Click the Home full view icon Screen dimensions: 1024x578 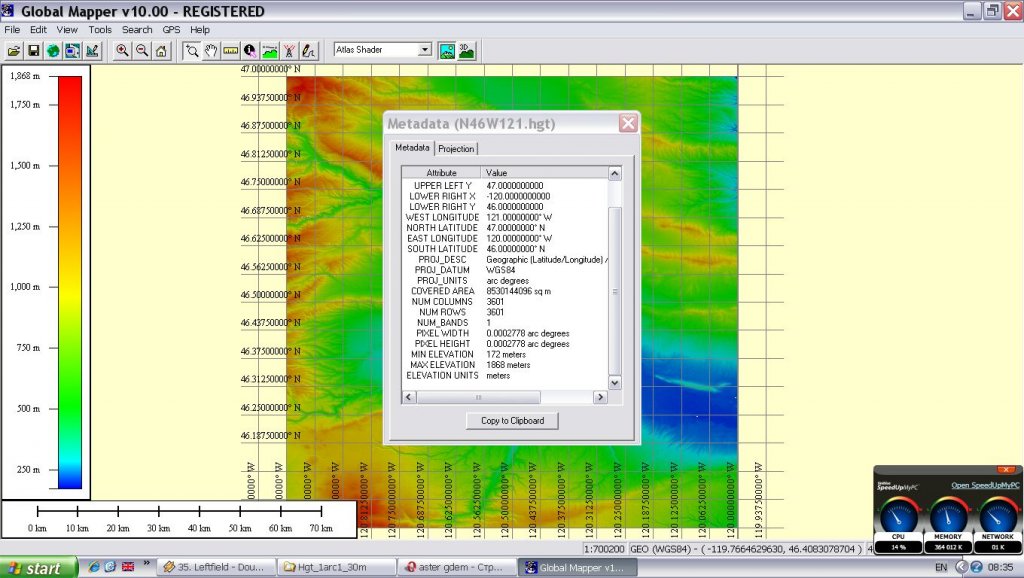(x=160, y=50)
